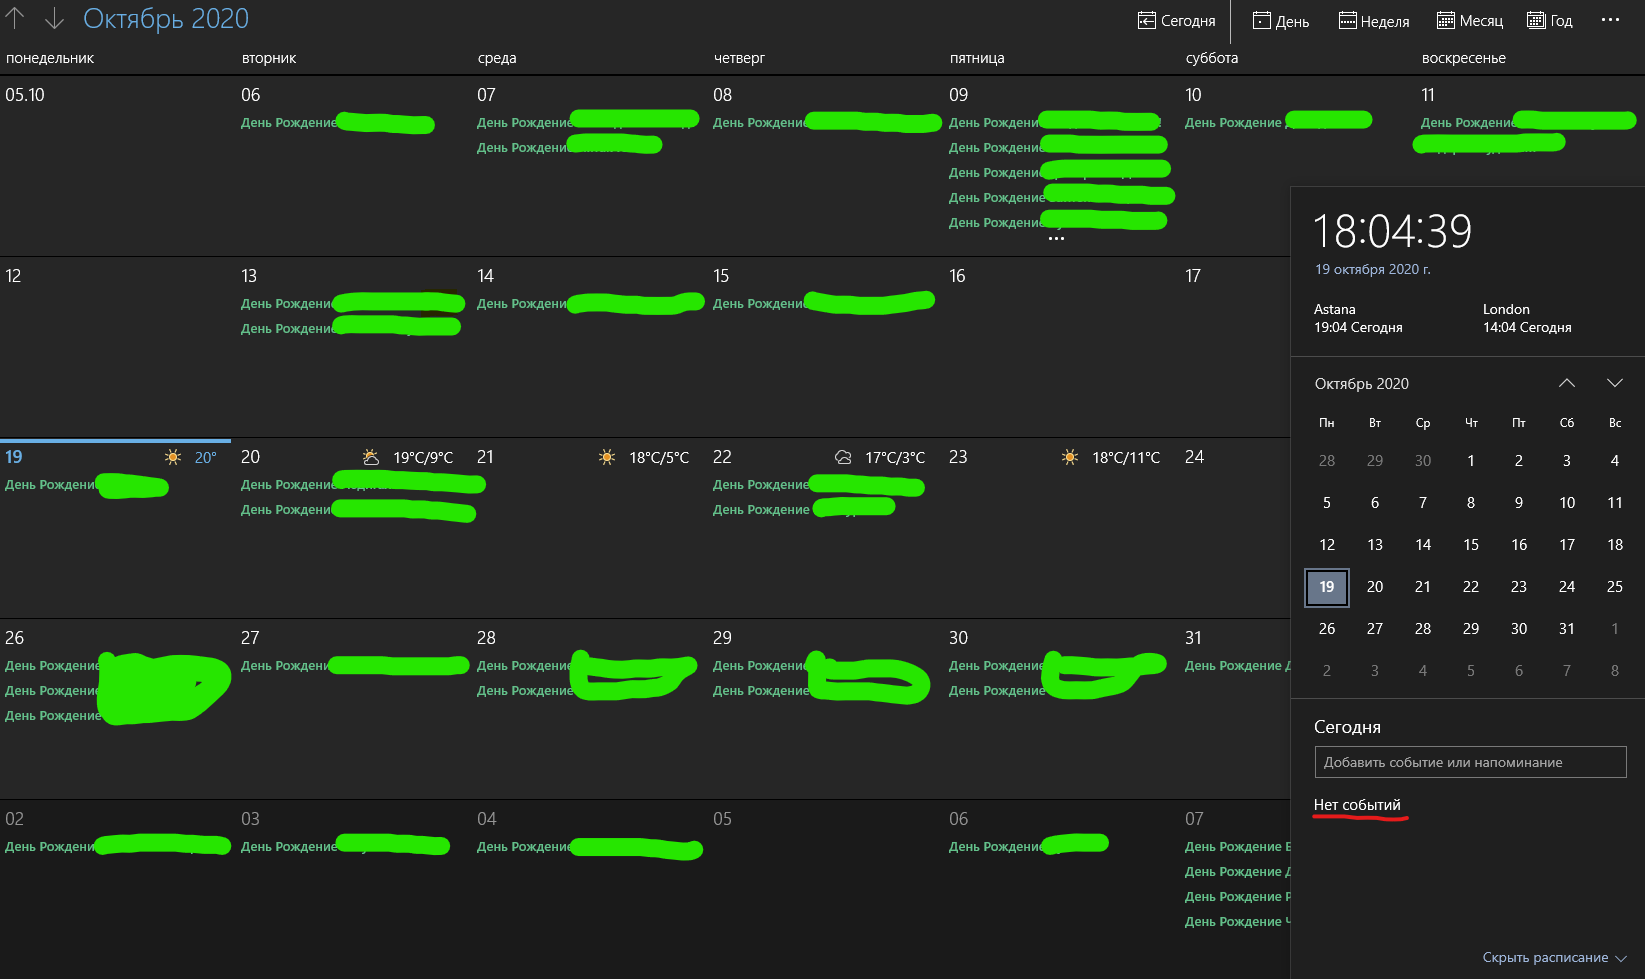Click the add event or reminder field
The width and height of the screenshot is (1645, 979).
(1470, 762)
